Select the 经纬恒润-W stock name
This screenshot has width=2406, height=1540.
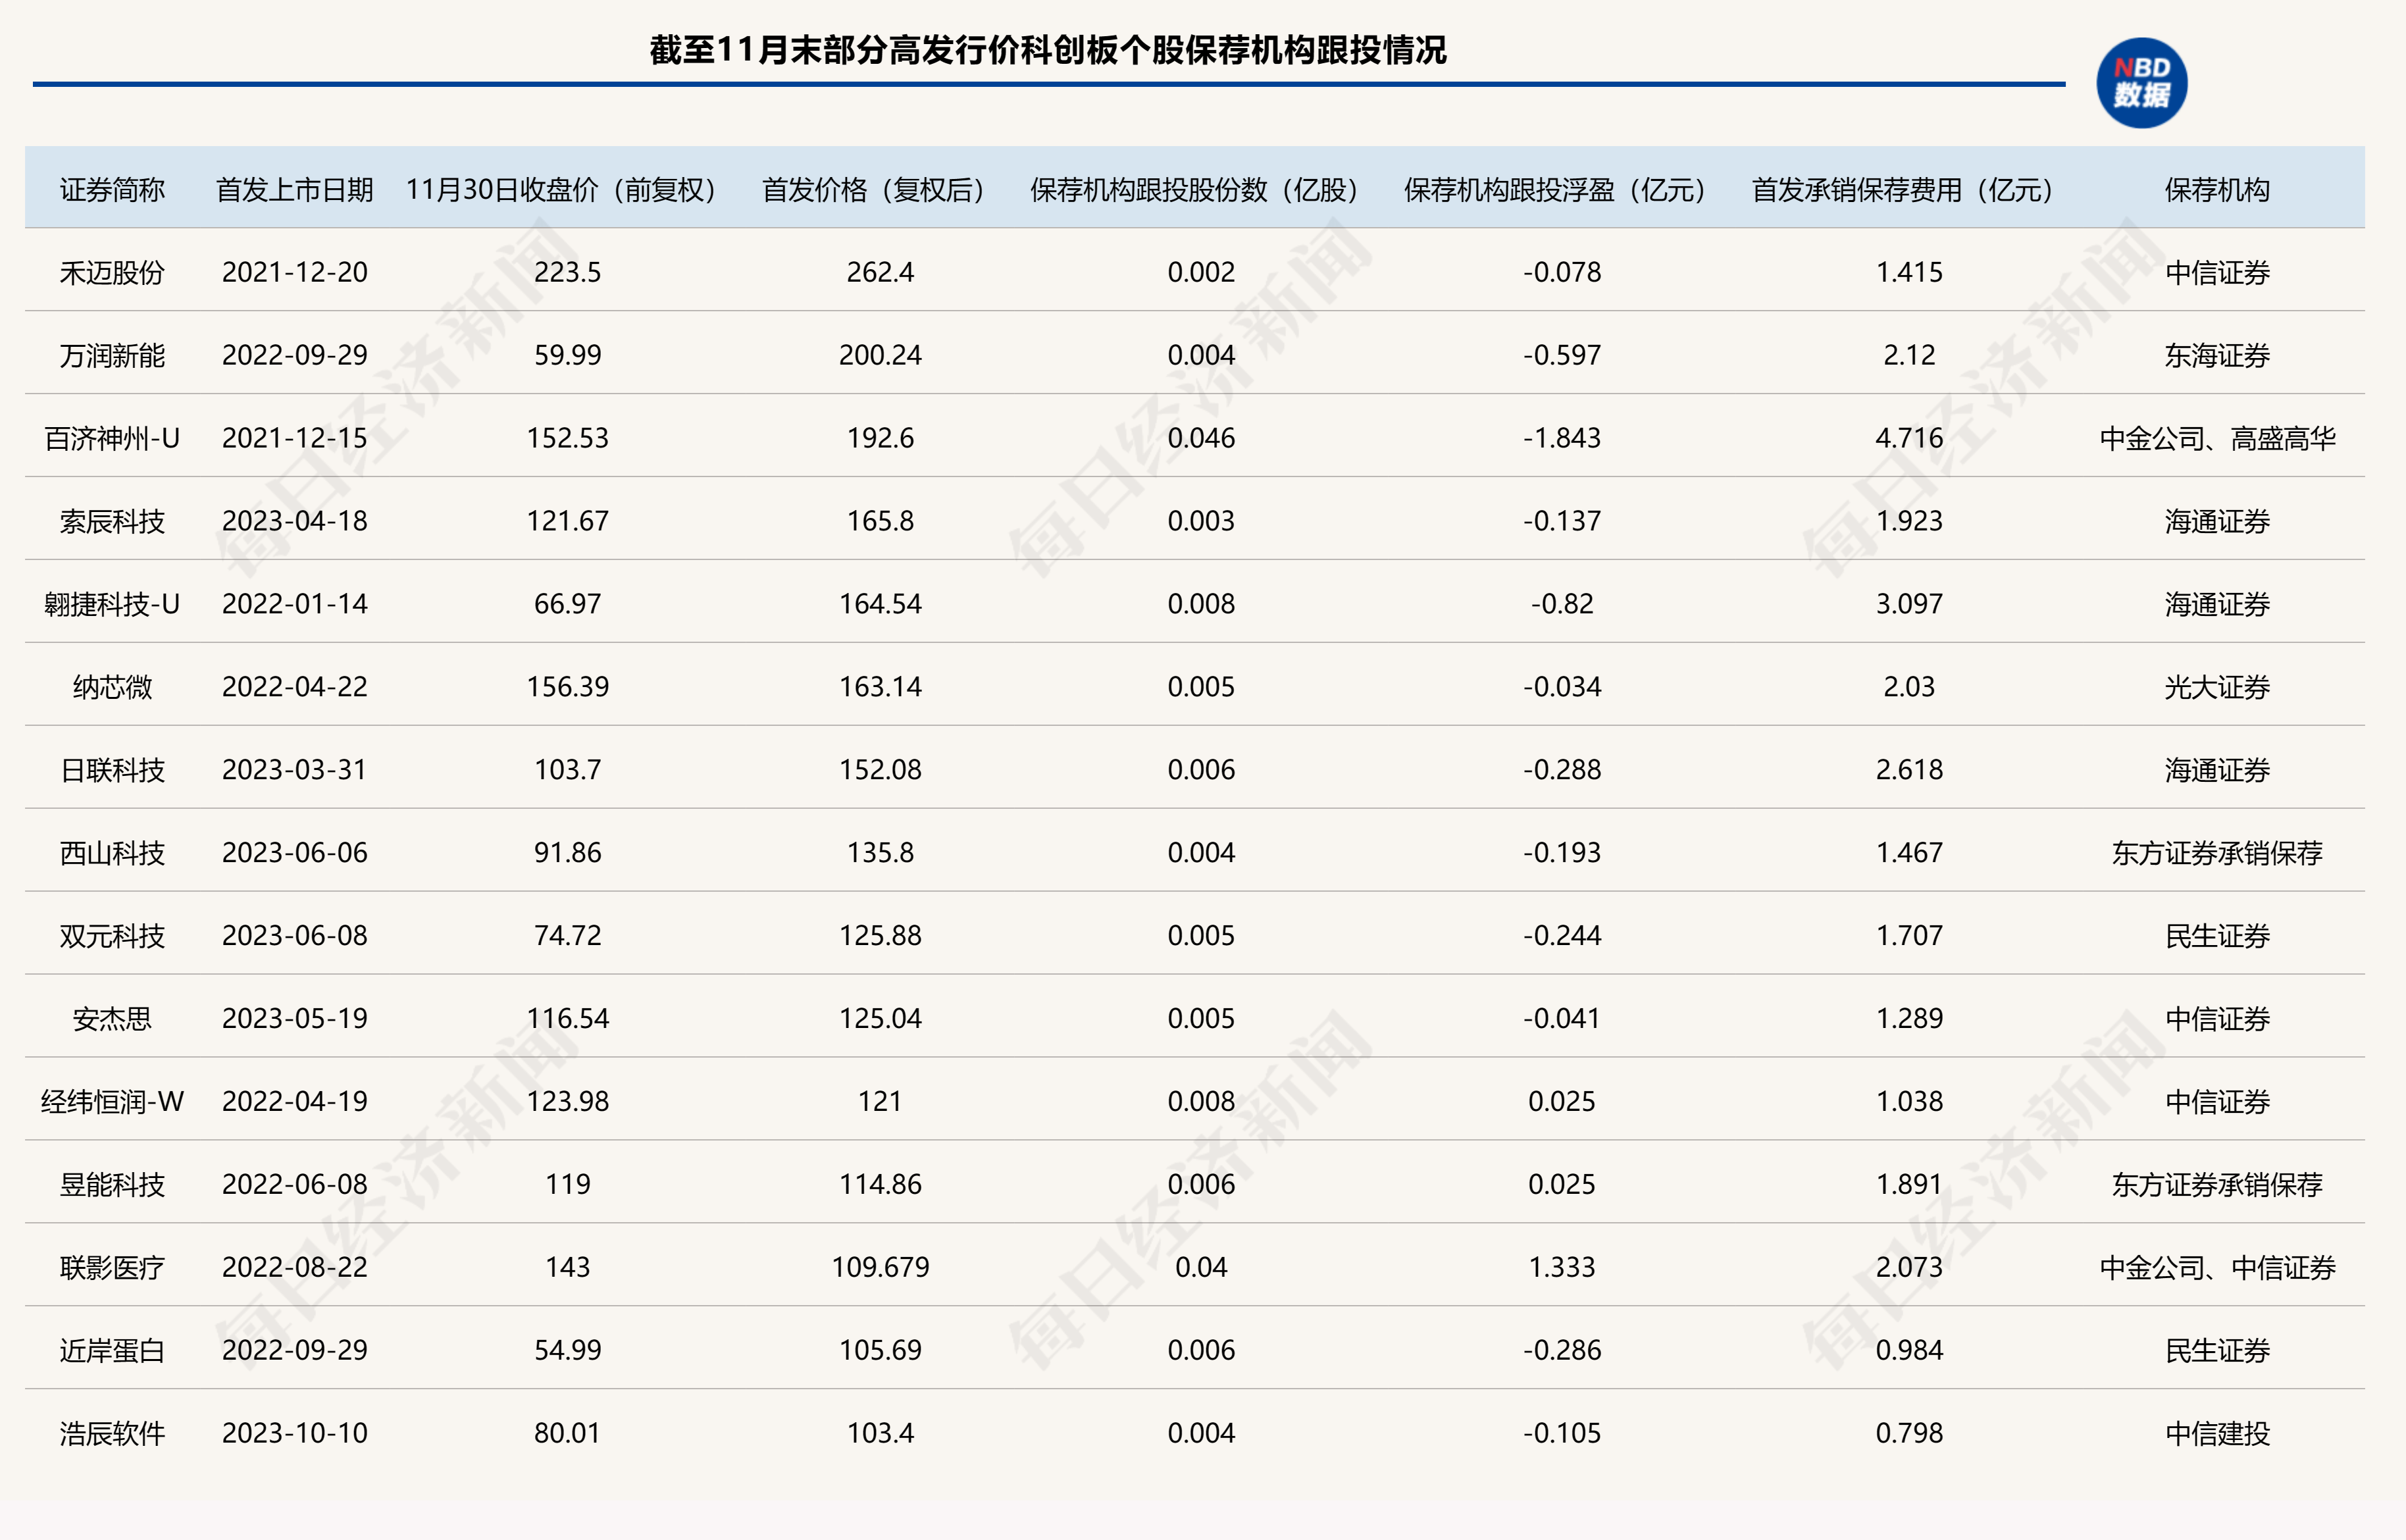[112, 1102]
